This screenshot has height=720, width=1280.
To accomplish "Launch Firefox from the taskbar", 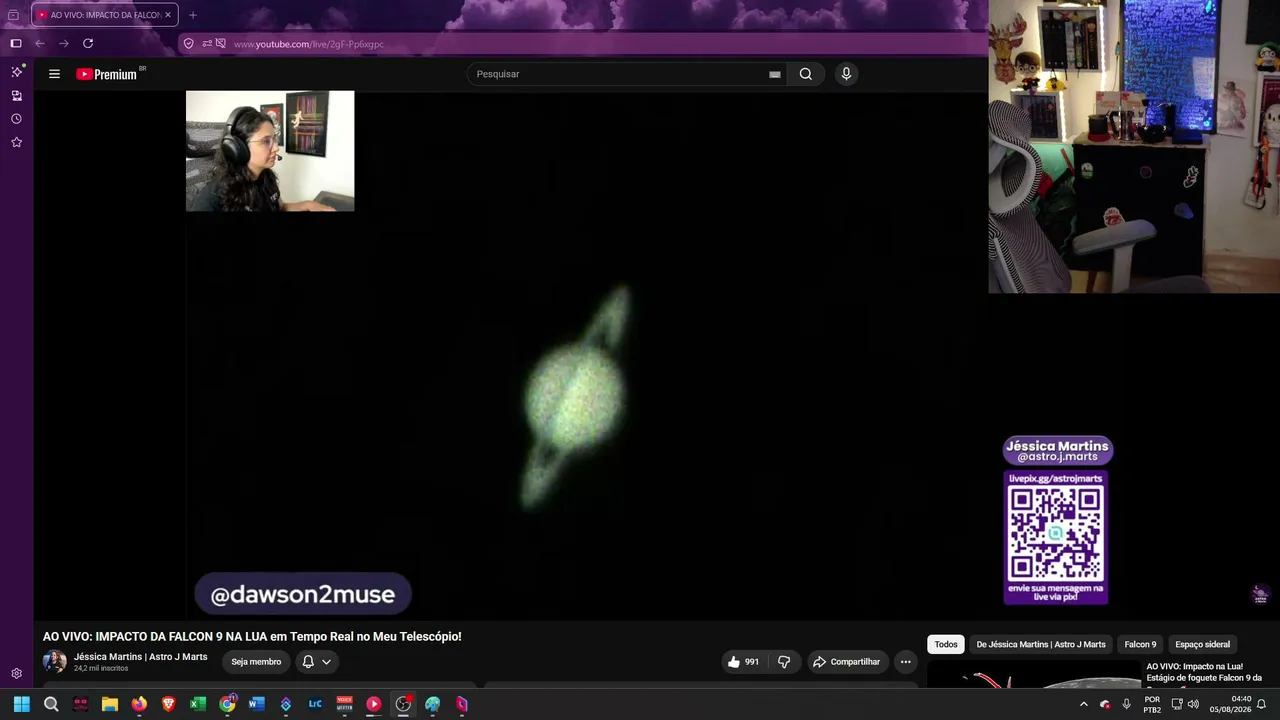I will click(139, 704).
